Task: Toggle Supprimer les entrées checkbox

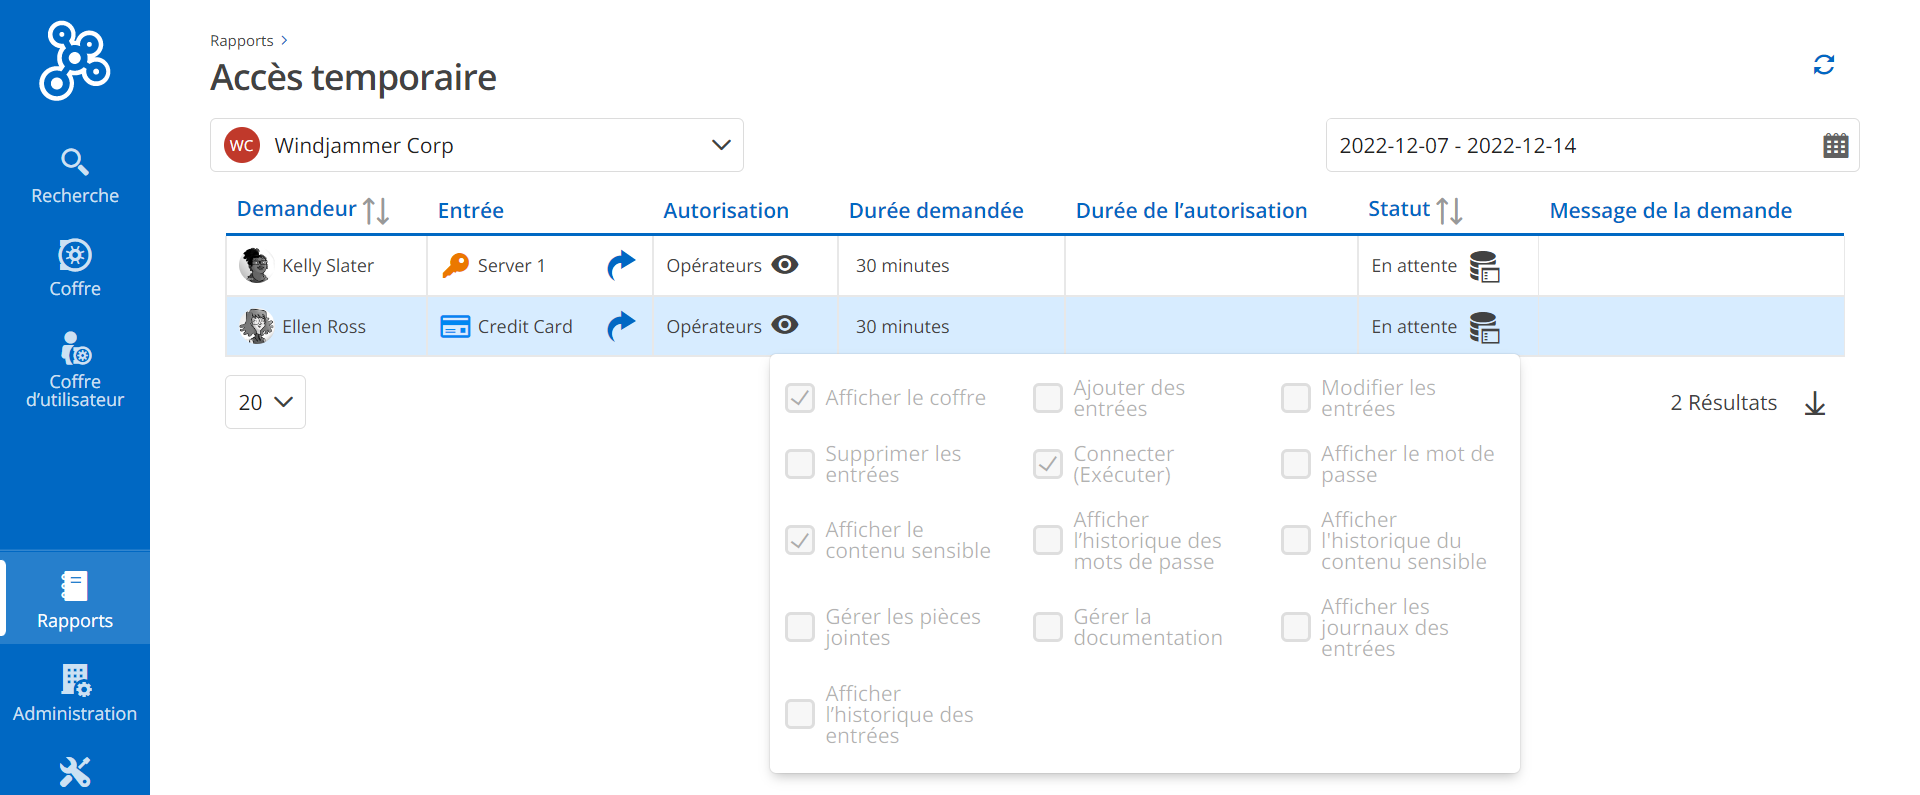Action: 800,464
